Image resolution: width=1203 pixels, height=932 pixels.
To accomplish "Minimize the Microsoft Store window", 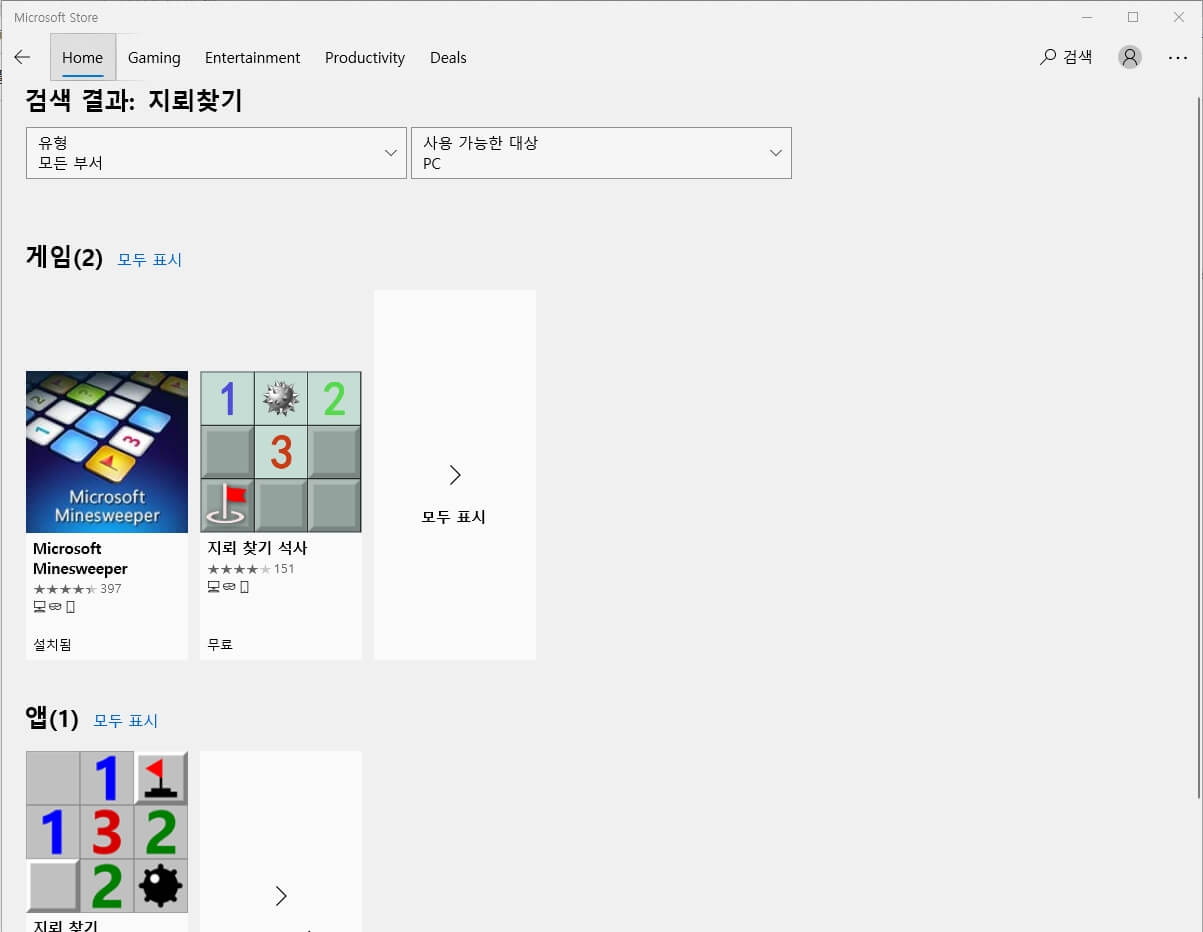I will coord(1087,17).
